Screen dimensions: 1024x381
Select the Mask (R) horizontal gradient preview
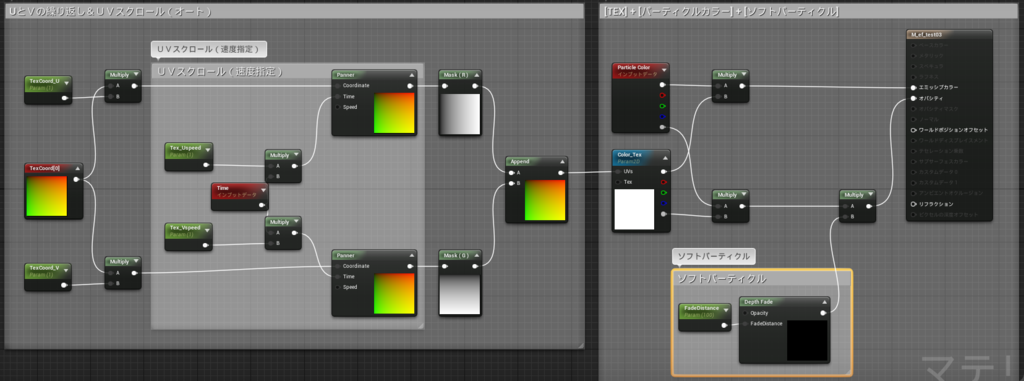point(460,114)
